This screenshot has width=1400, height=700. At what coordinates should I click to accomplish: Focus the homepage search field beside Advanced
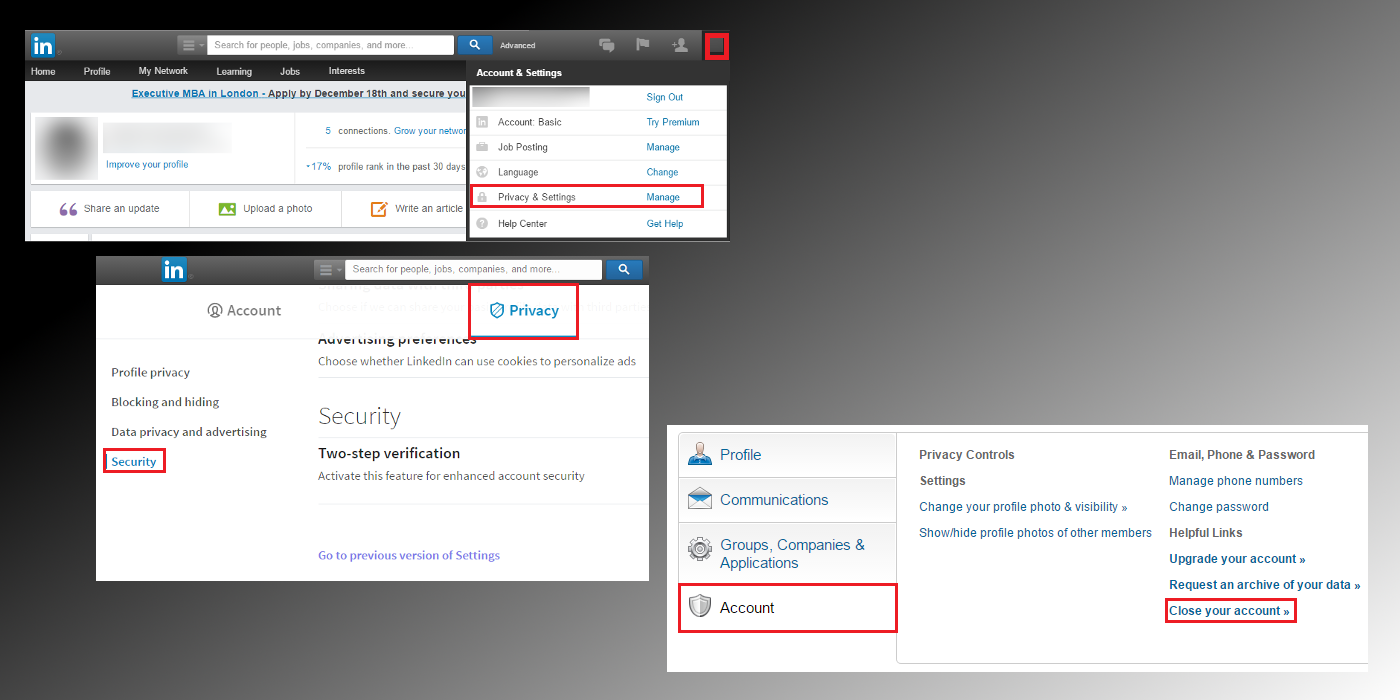pos(330,45)
